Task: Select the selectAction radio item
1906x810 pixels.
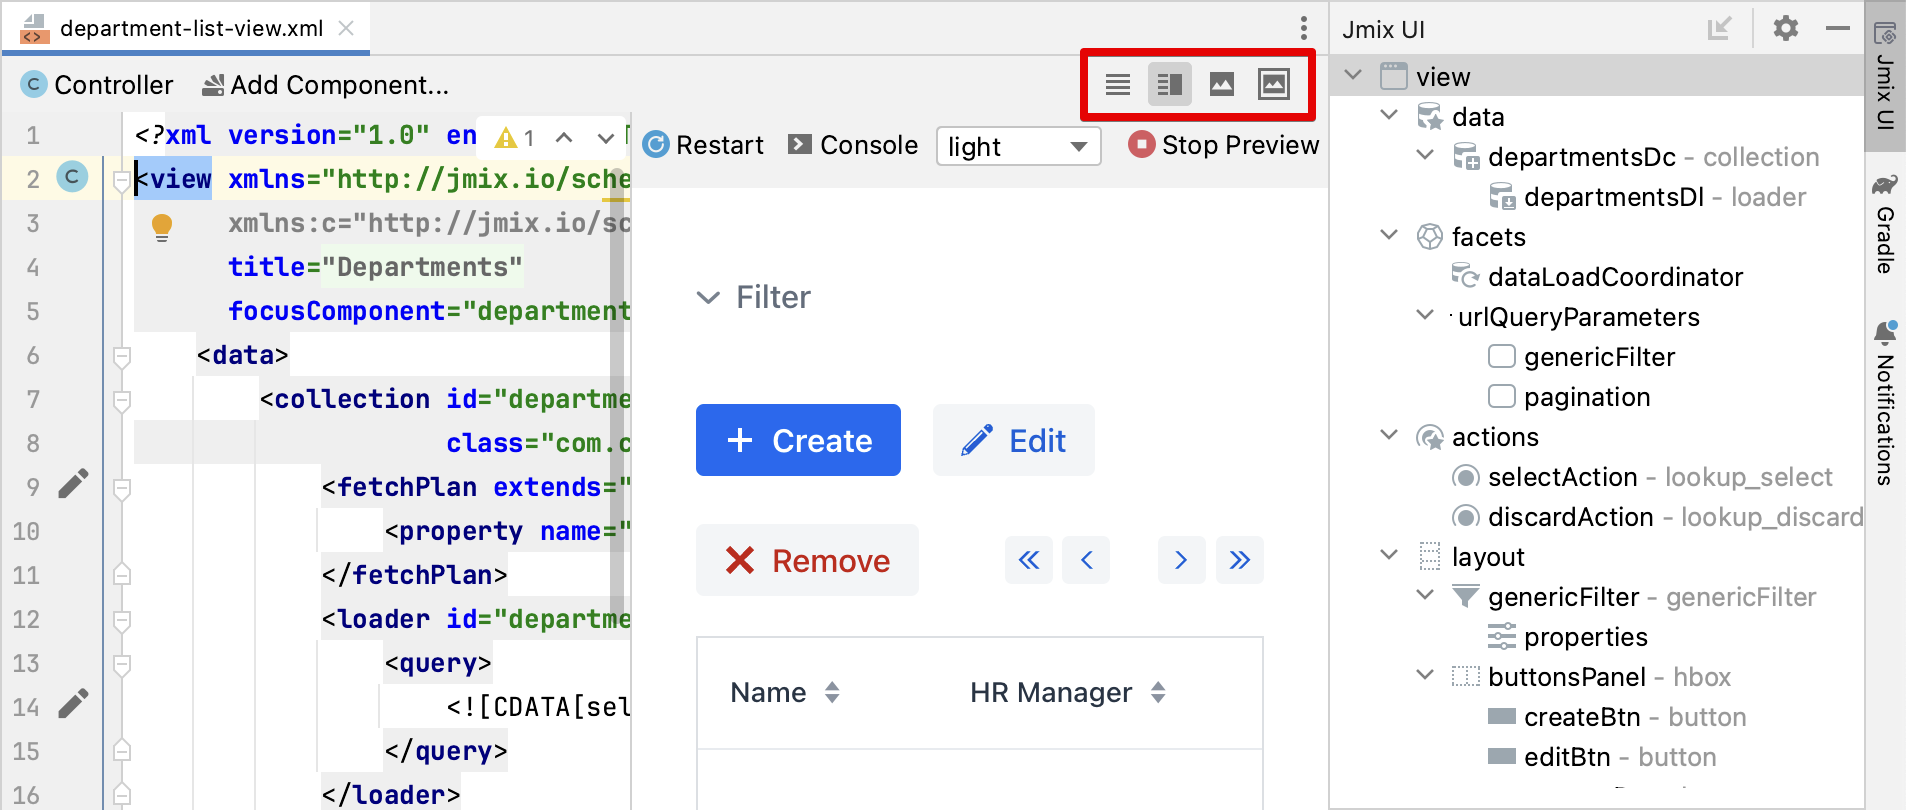Action: [x=1465, y=477]
